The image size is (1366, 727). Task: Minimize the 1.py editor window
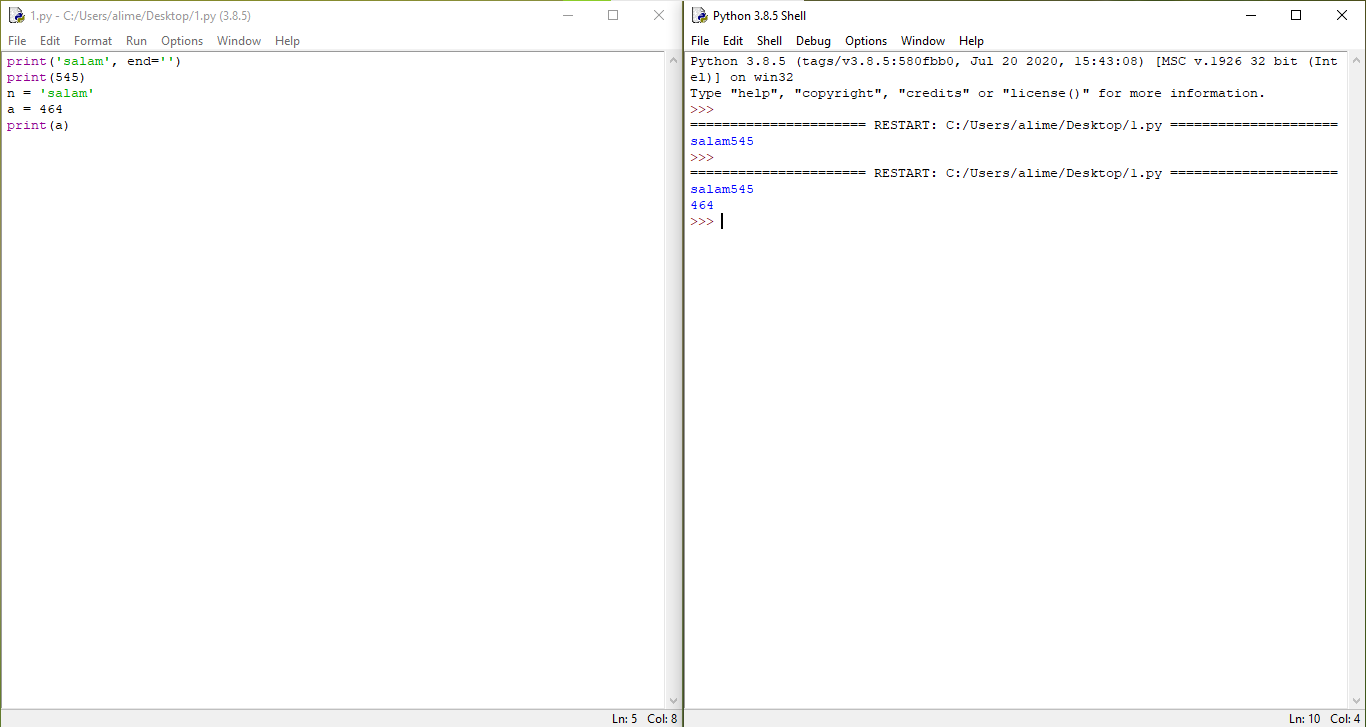pos(567,16)
